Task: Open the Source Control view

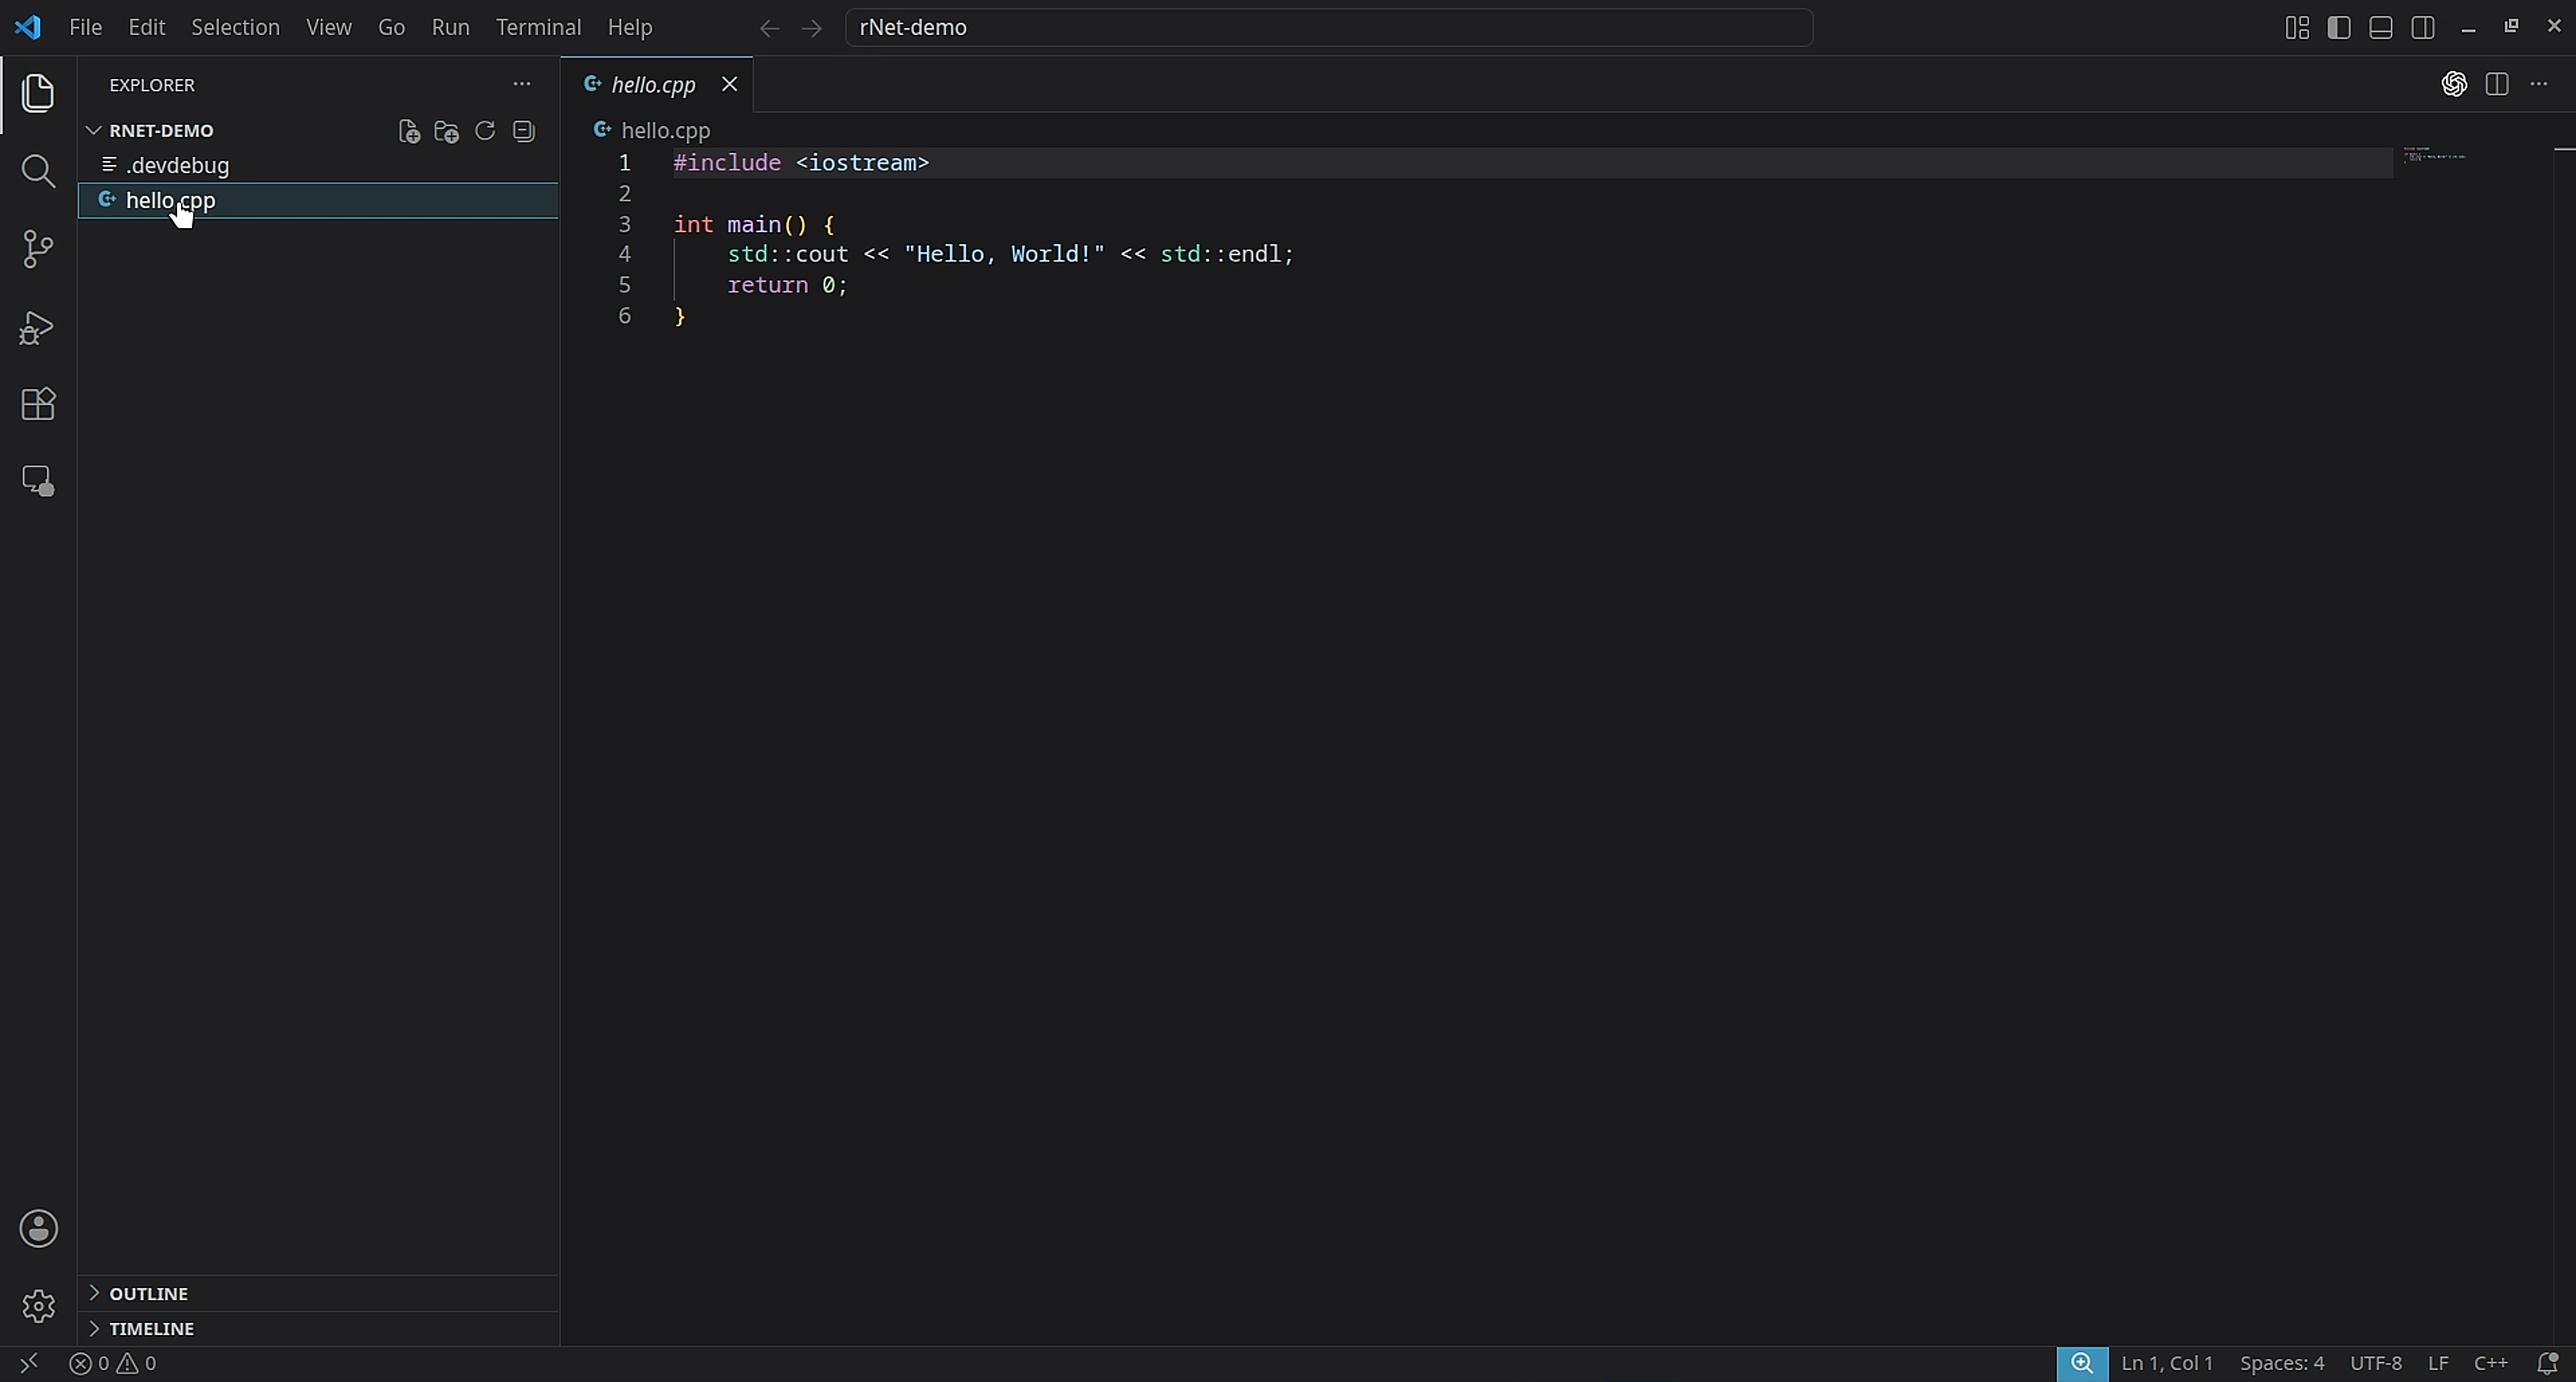Action: pyautogui.click(x=38, y=249)
